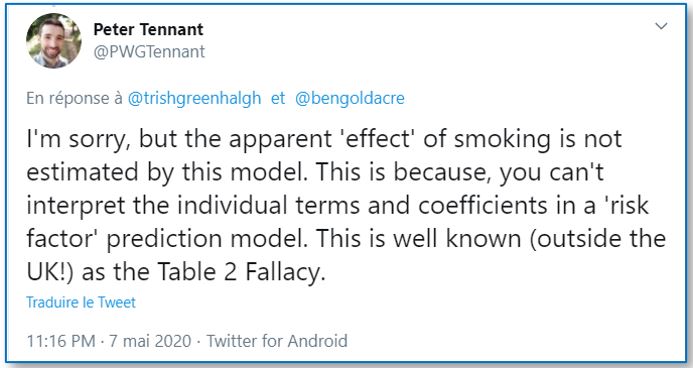Click the 11:16 PM timestamp
Image resolution: width=693 pixels, height=368 pixels.
click(61, 341)
